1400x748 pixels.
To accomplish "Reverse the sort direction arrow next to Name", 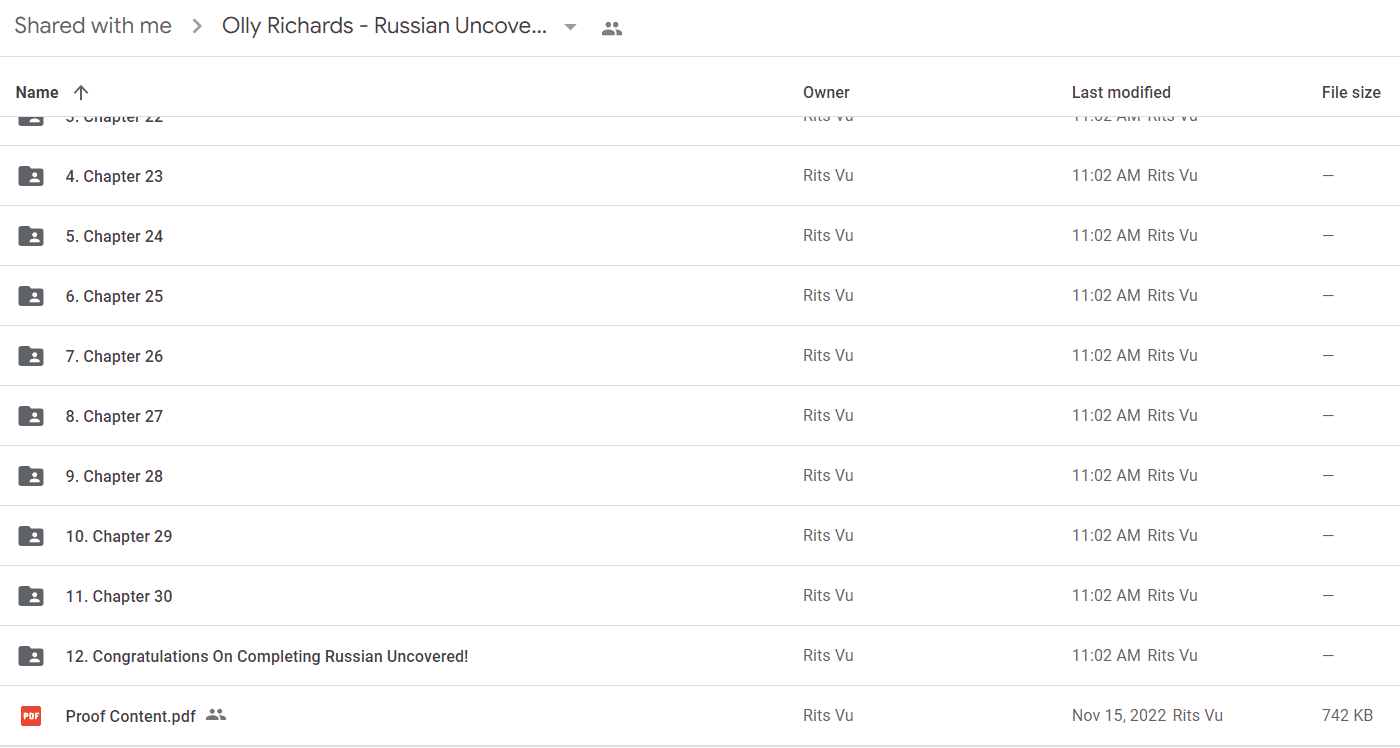I will [81, 92].
